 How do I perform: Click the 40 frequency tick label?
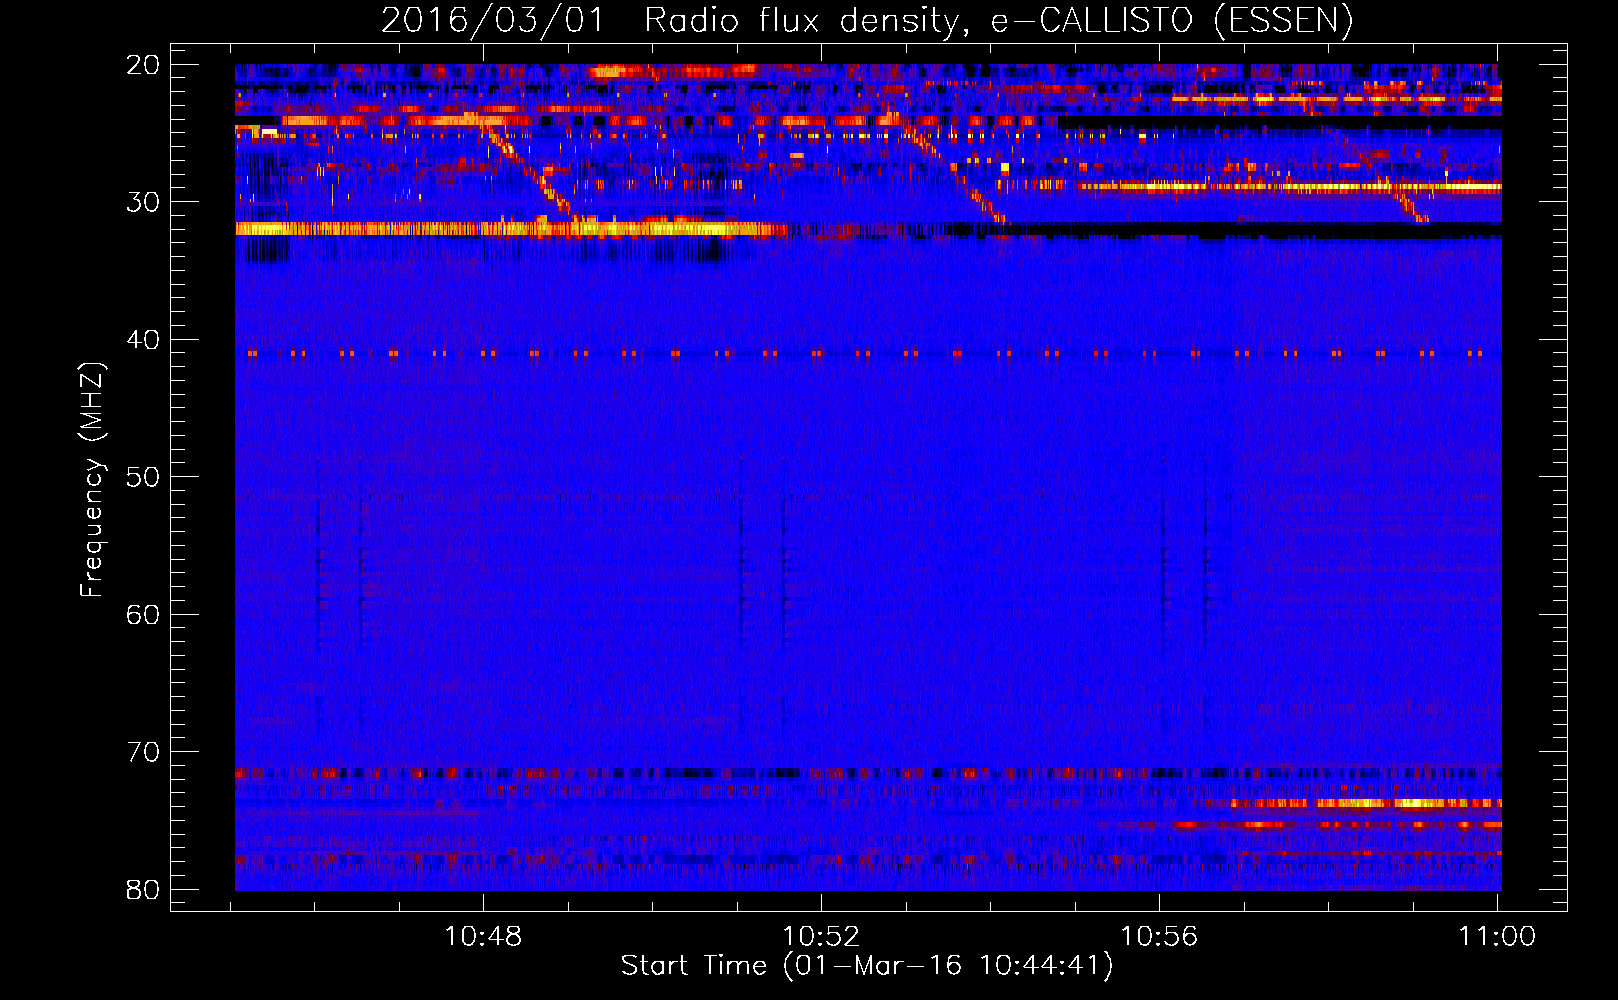click(x=143, y=340)
